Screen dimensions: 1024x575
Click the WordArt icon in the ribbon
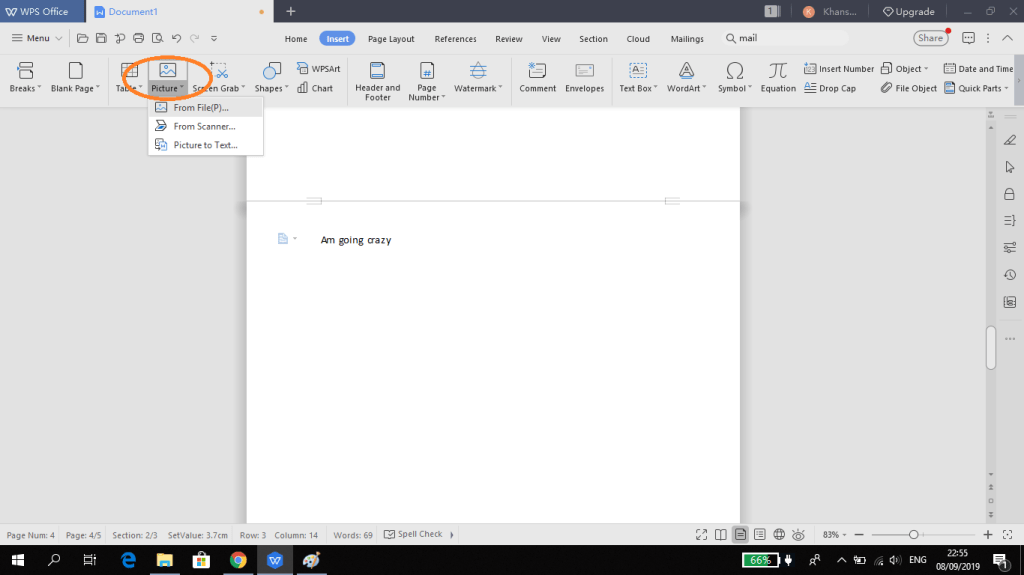pyautogui.click(x=685, y=72)
